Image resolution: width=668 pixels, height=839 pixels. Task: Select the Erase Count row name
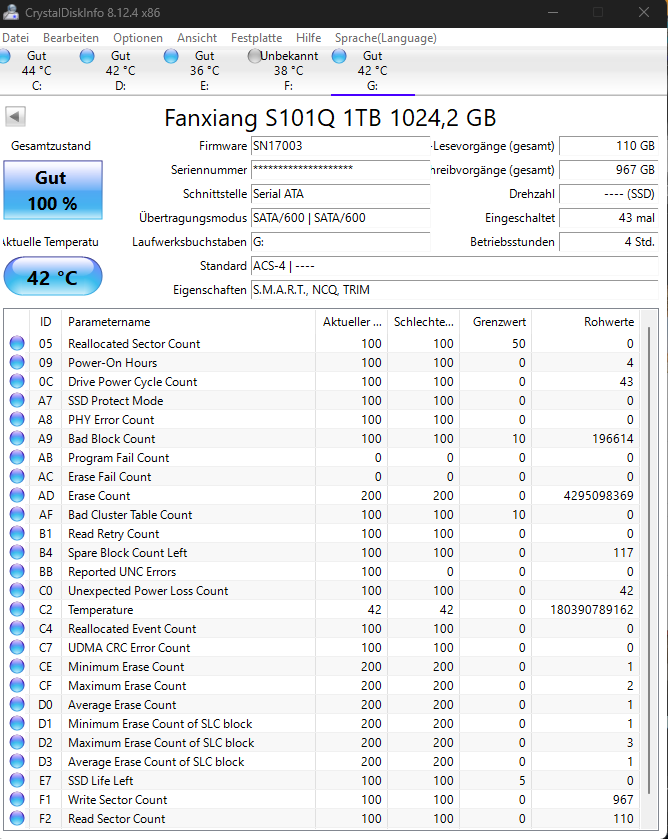pos(99,495)
